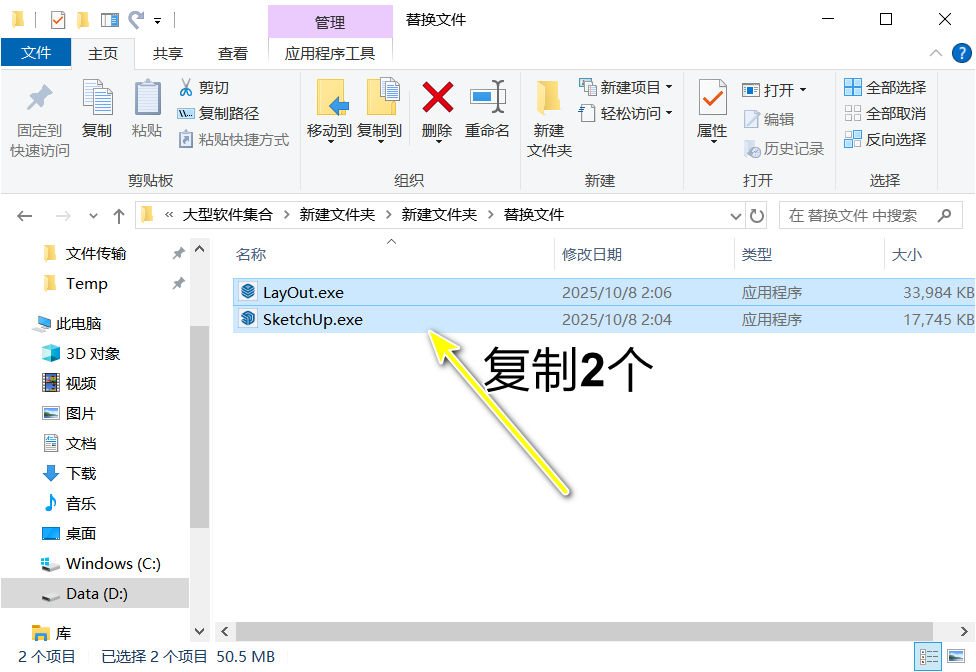Screen dimensions: 976x672
Task: Deselect everything with 全部取消
Action: click(885, 113)
